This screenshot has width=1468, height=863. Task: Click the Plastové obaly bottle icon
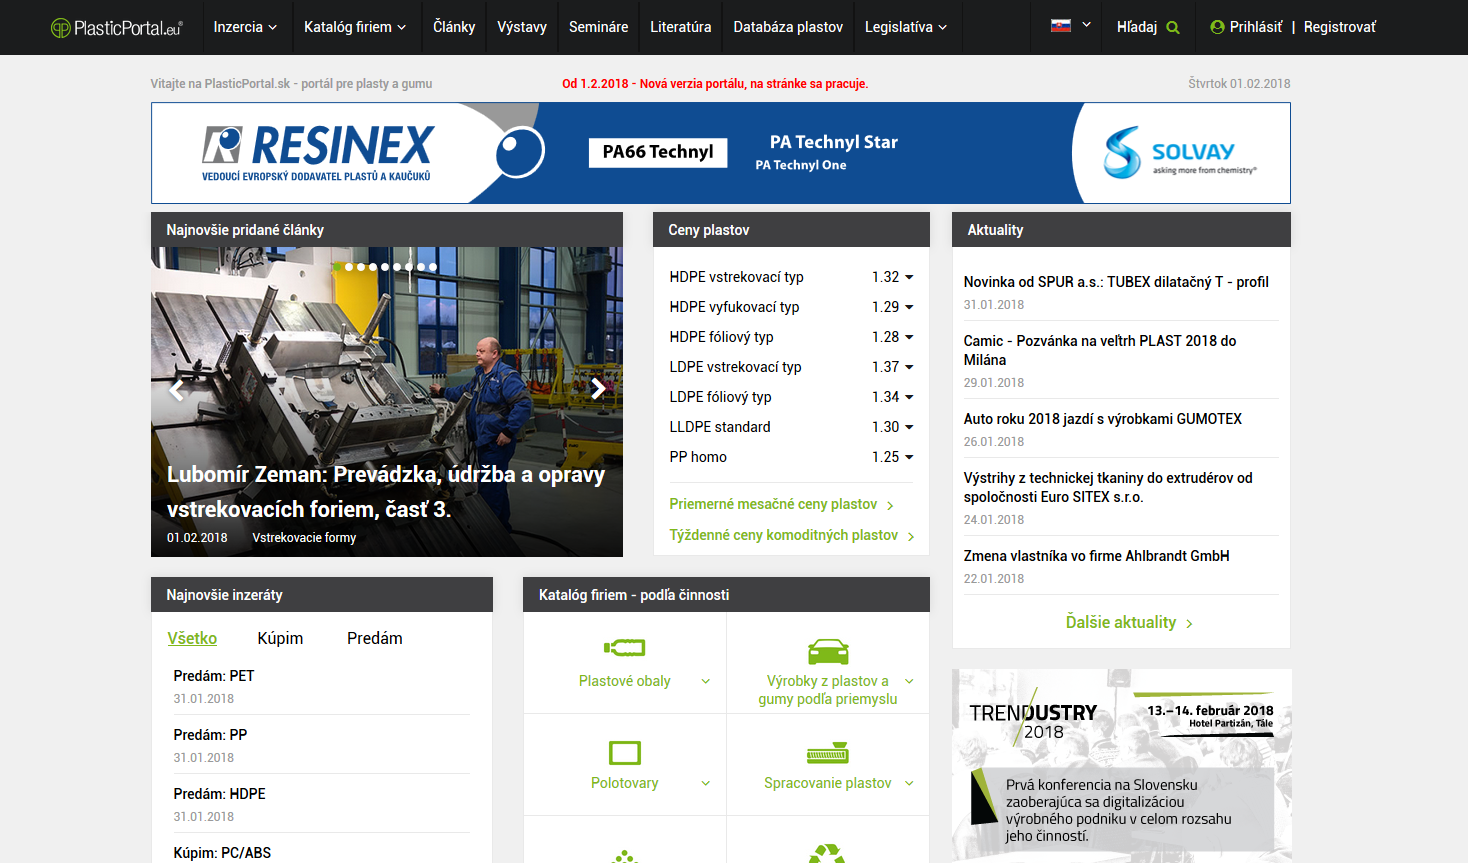point(625,648)
